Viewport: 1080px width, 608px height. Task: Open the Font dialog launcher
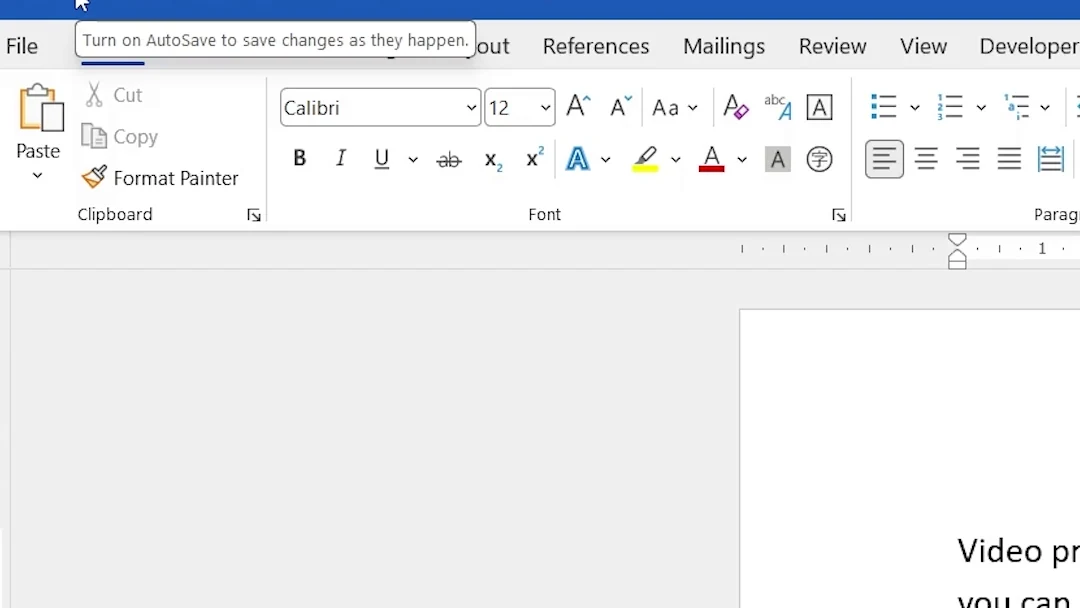839,216
